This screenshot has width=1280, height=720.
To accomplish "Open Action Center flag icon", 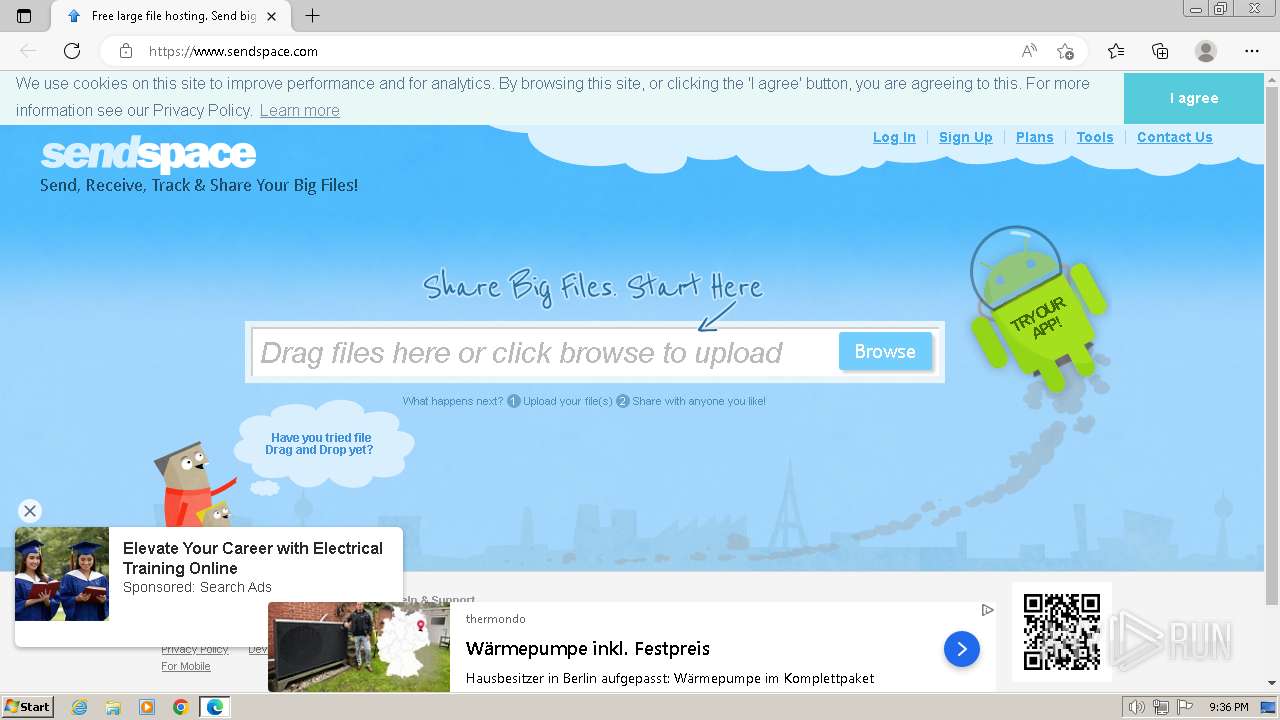I will coord(1185,707).
